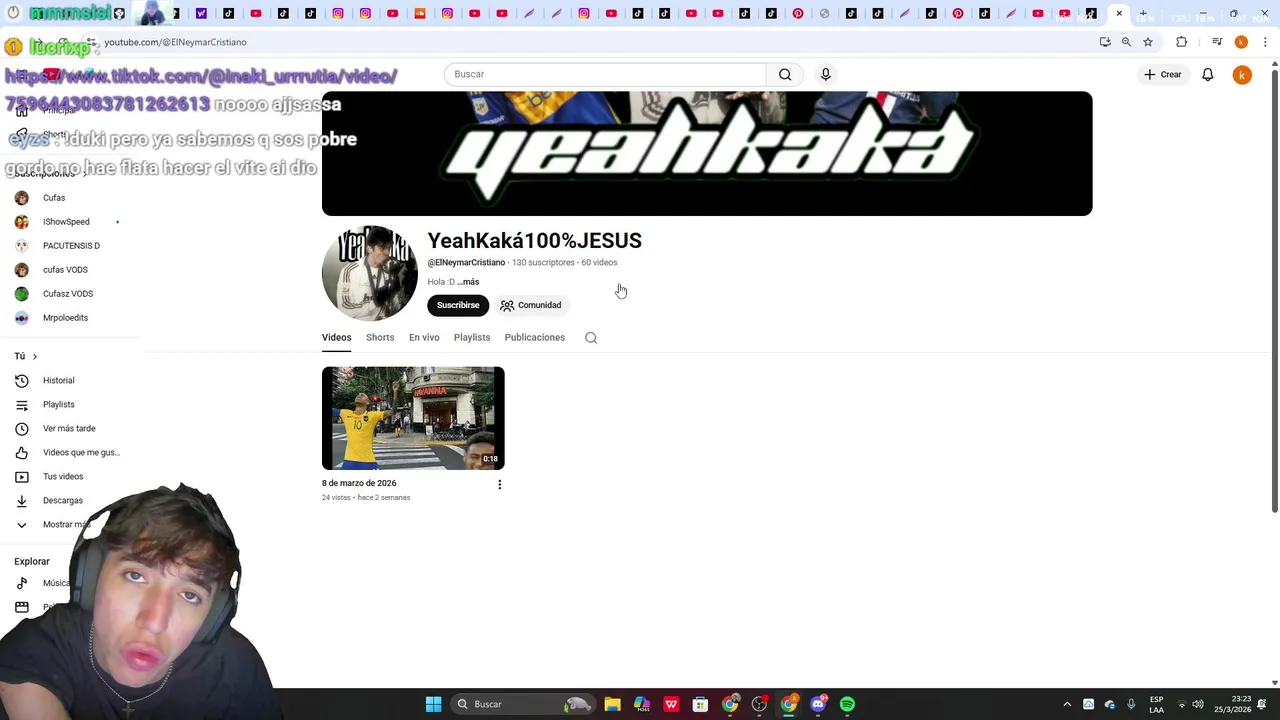The height and width of the screenshot is (720, 1280).
Task: Click the thumbs-up liked videos icon
Action: [22, 452]
